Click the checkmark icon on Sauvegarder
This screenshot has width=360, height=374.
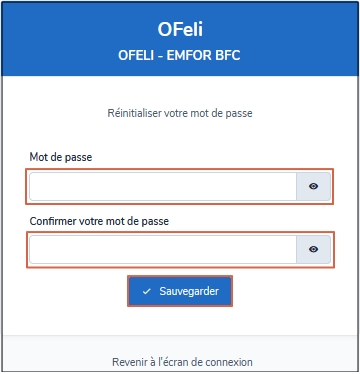pos(146,291)
